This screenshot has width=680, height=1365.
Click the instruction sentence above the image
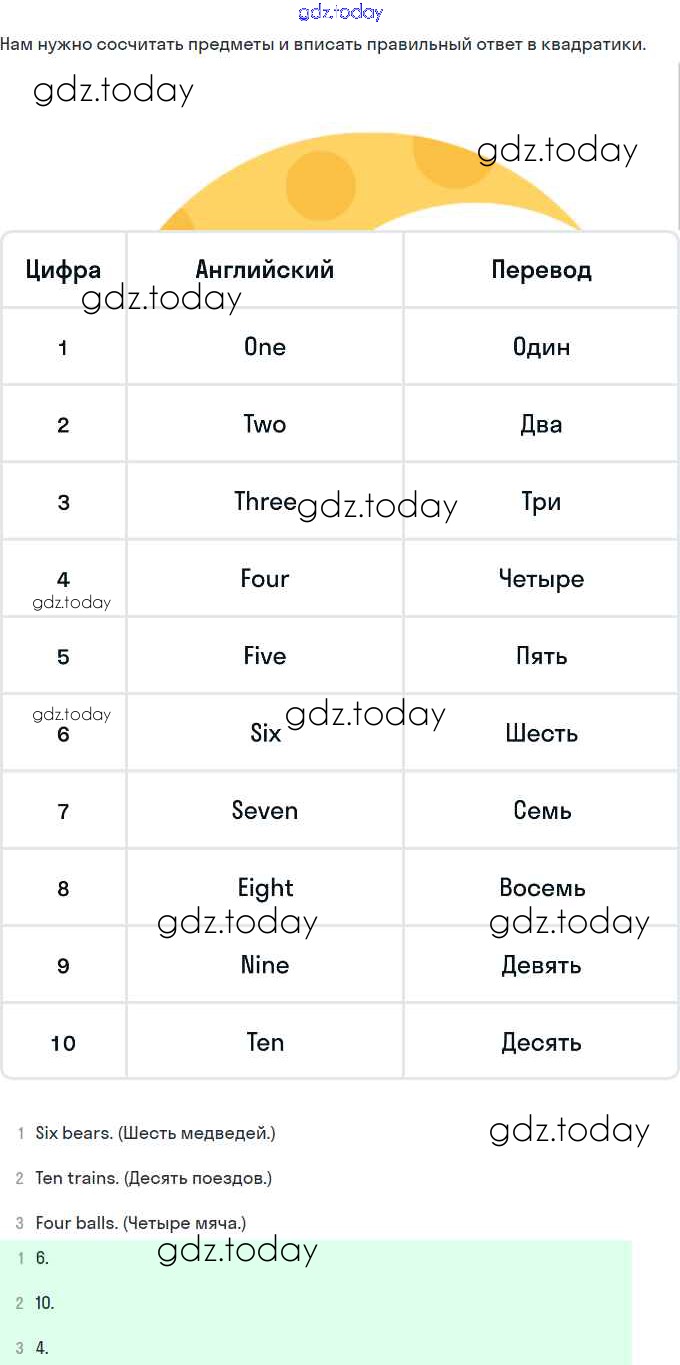(323, 45)
